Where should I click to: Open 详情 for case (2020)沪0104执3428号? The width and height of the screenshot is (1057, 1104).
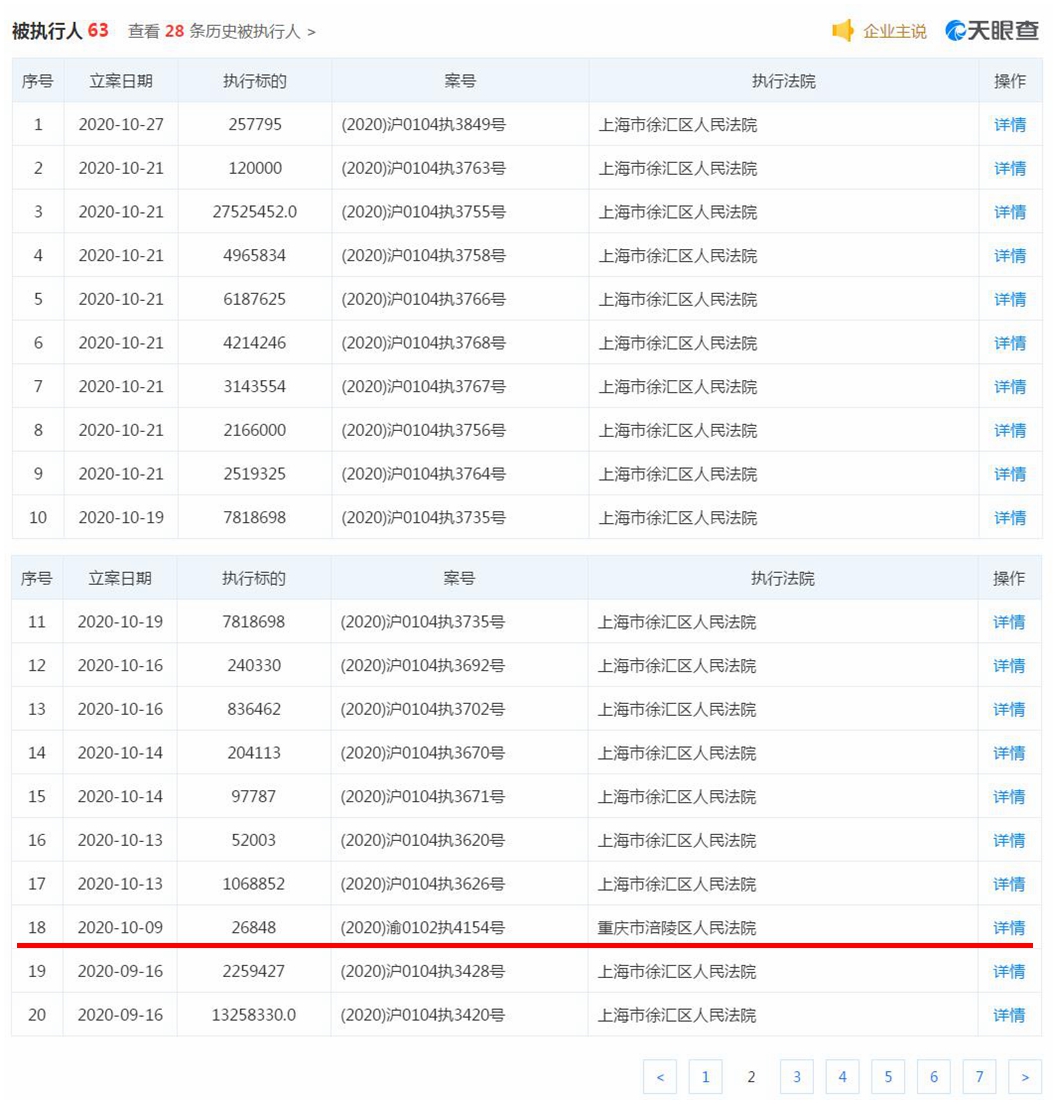[1010, 971]
